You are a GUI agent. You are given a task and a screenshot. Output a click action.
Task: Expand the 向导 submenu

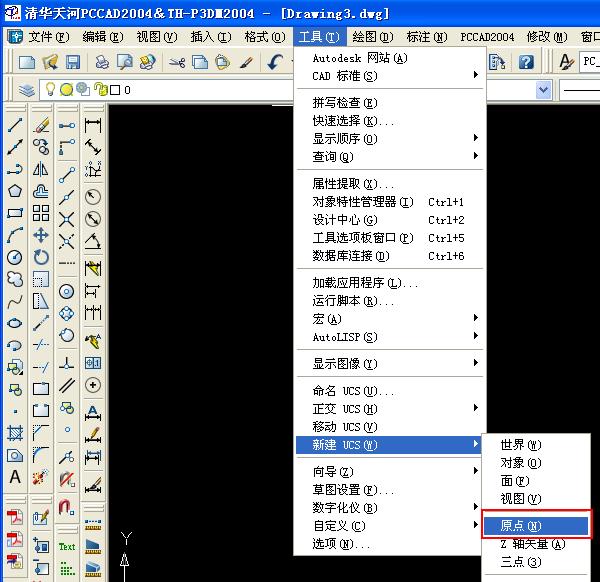(390, 471)
